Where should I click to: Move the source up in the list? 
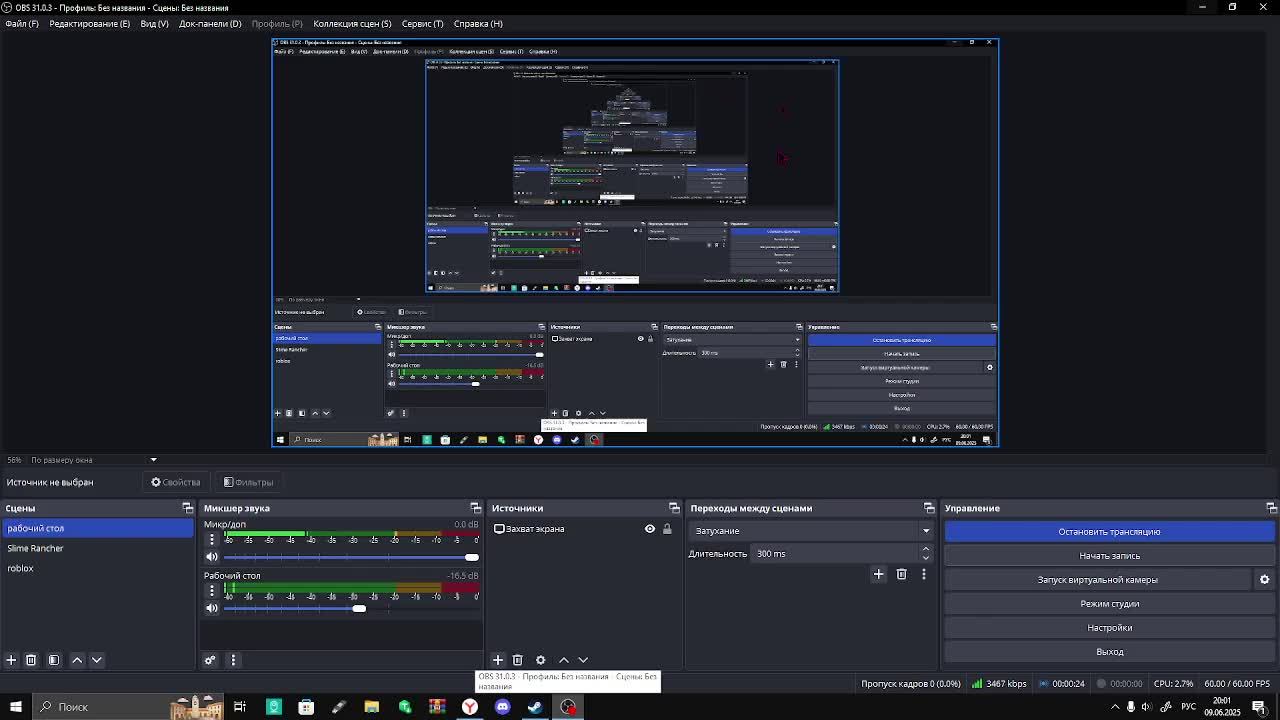click(564, 660)
